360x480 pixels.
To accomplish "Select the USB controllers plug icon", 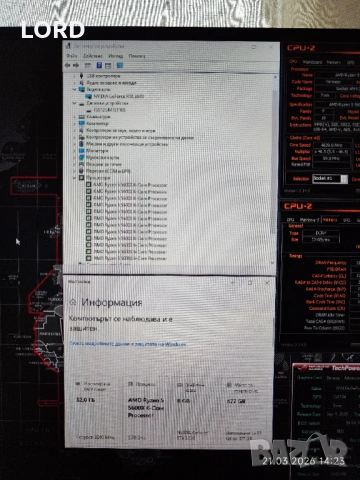I will [x=81, y=76].
